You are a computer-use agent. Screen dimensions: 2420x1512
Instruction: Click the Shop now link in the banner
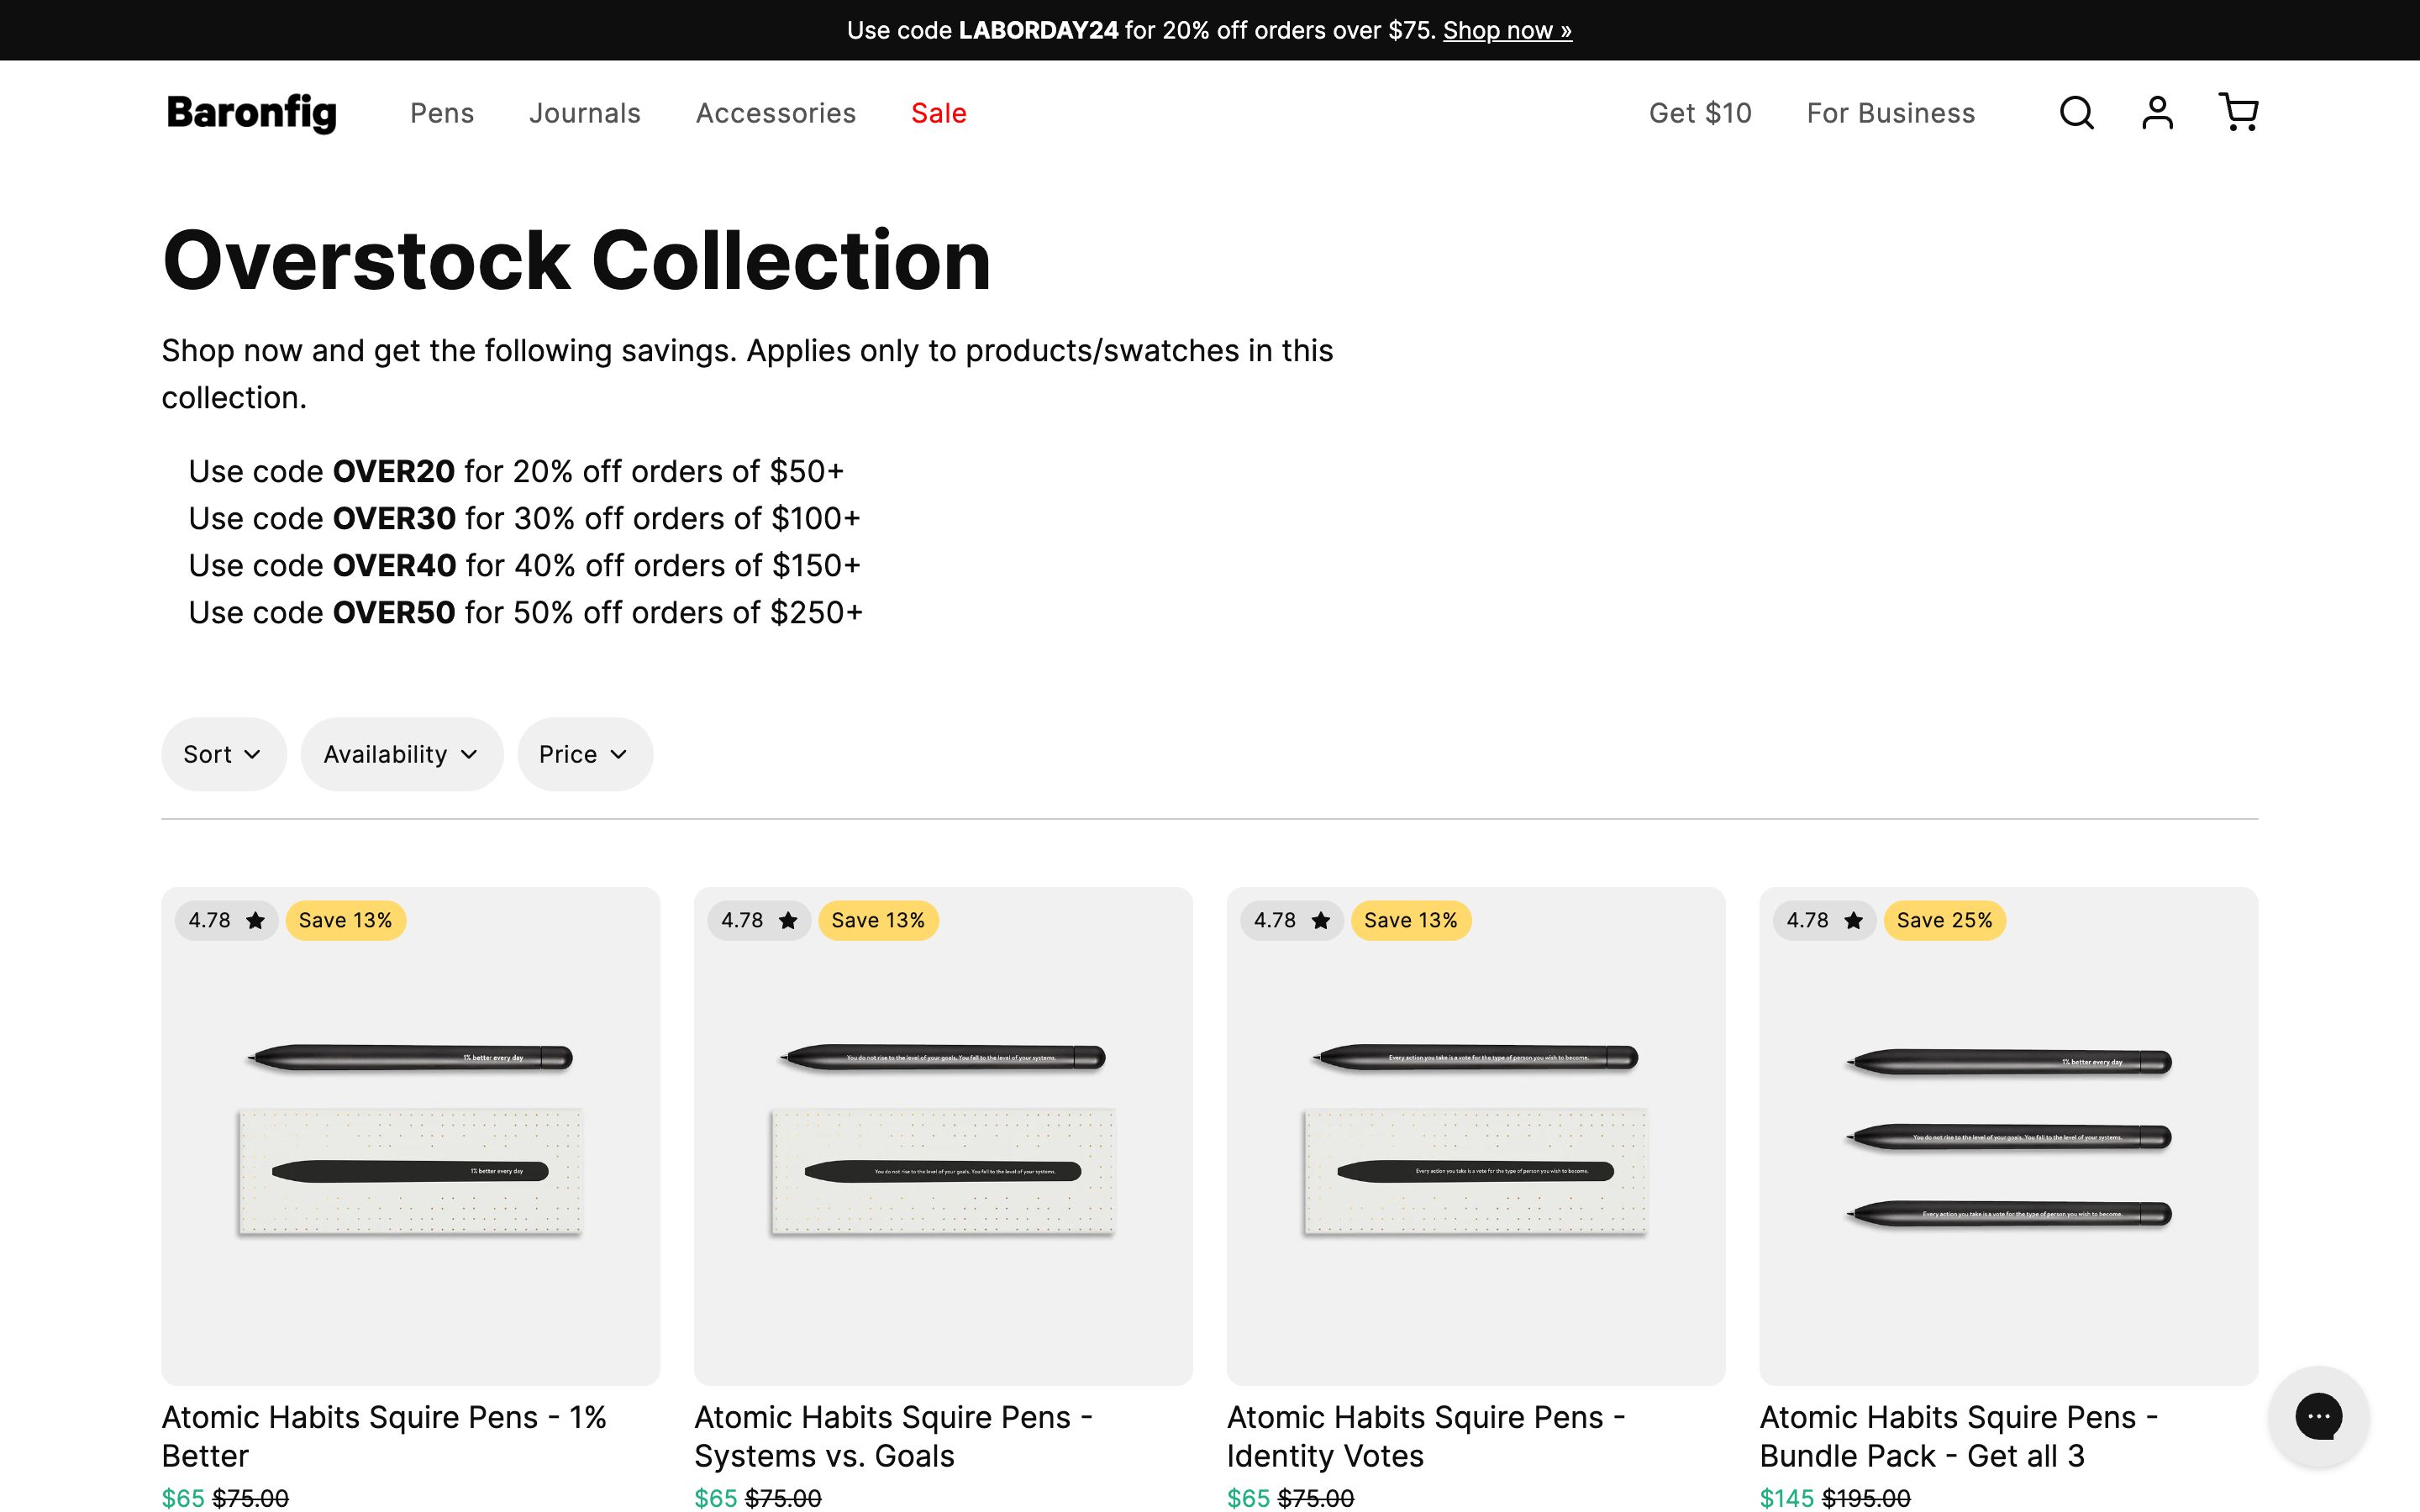coord(1506,30)
